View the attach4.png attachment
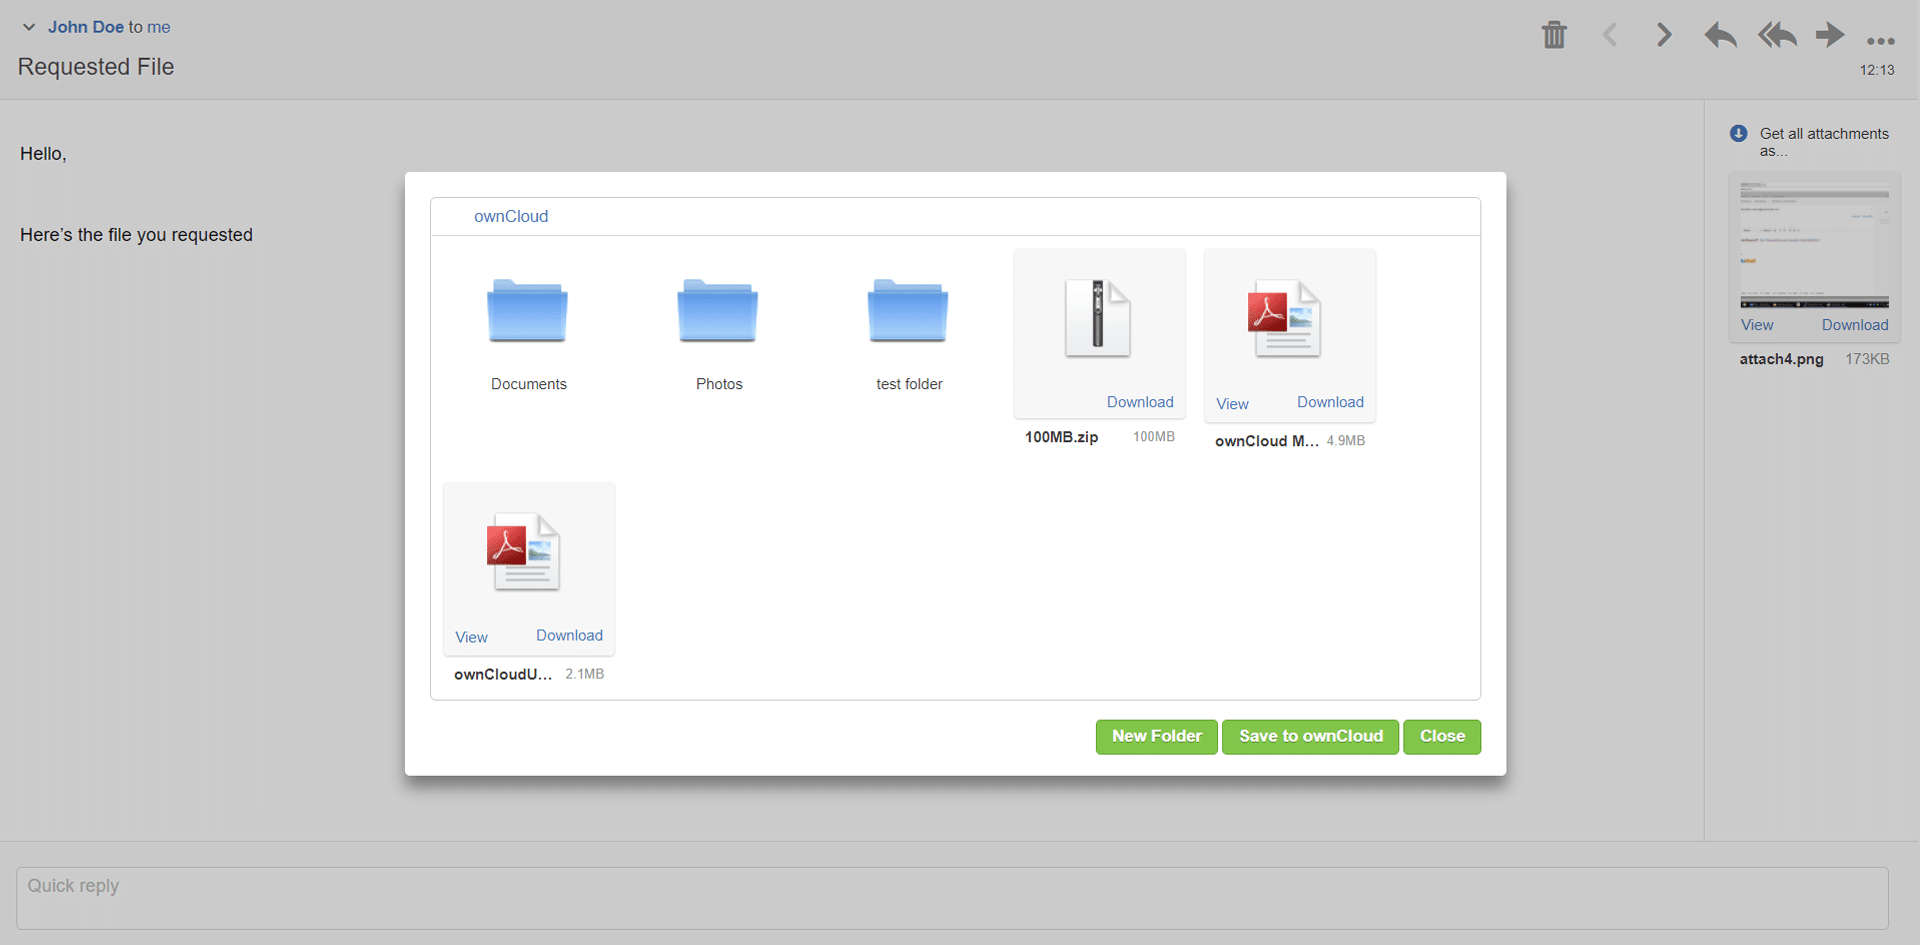 pyautogui.click(x=1757, y=325)
